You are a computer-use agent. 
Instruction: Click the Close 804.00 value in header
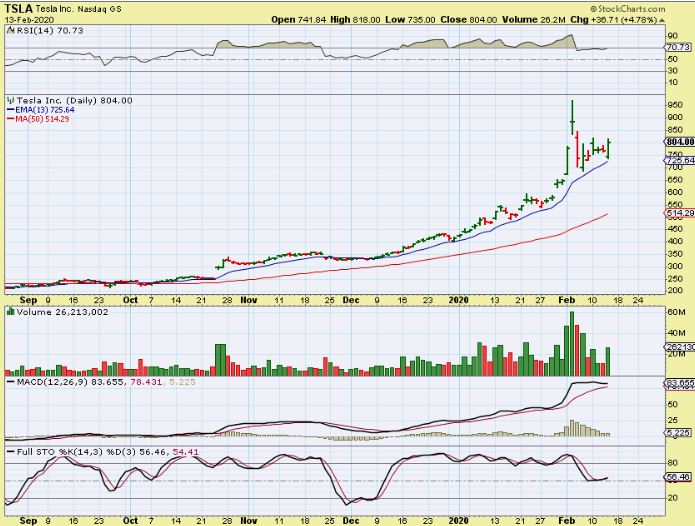click(469, 20)
